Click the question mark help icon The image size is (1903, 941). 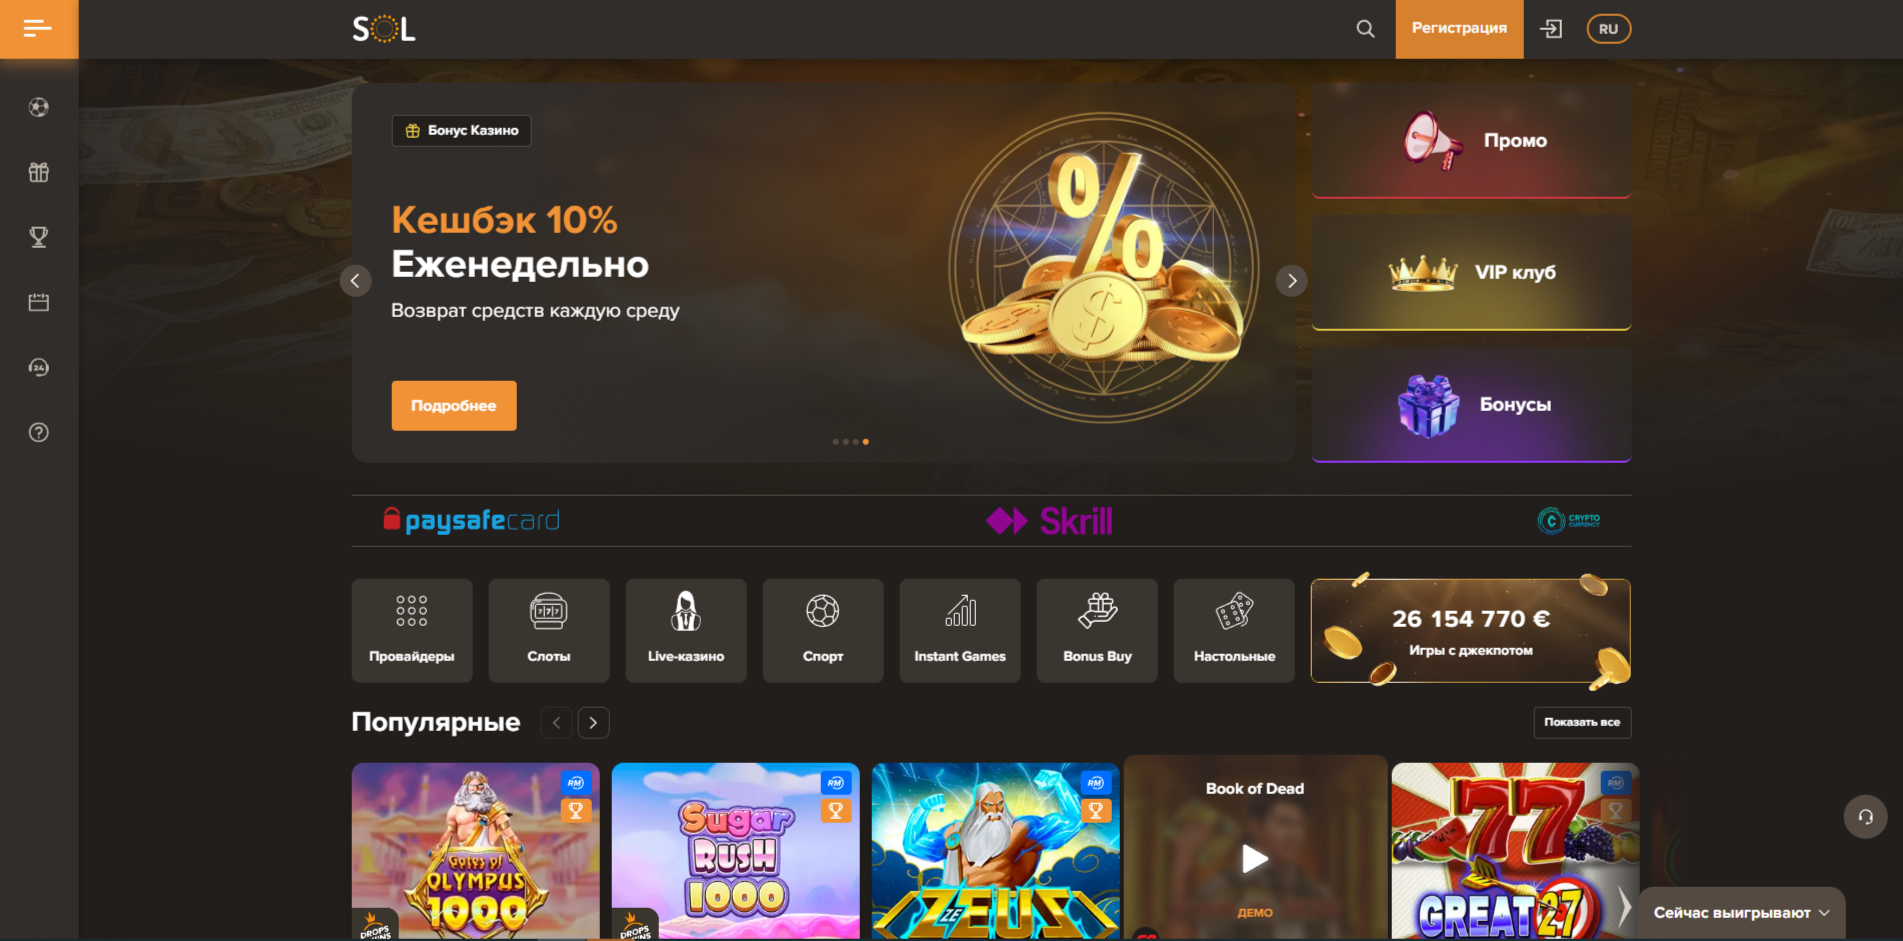pyautogui.click(x=39, y=432)
